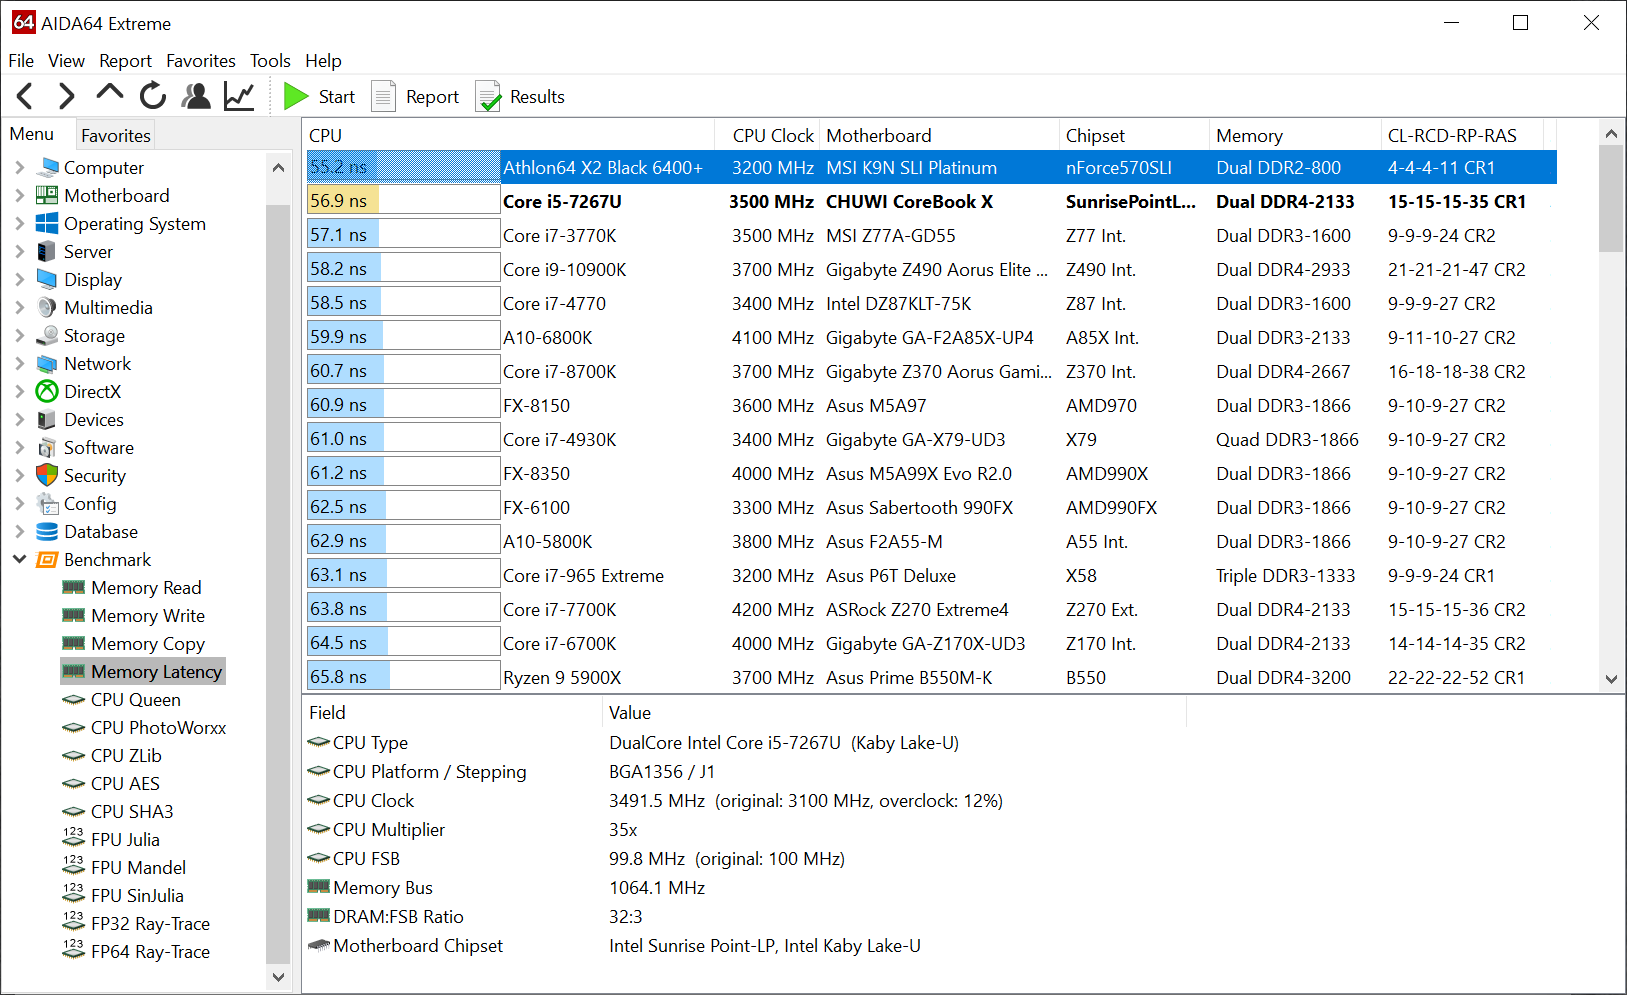Screen dimensions: 1627x995
Task: Select the CPU AES benchmark
Action: [x=125, y=783]
